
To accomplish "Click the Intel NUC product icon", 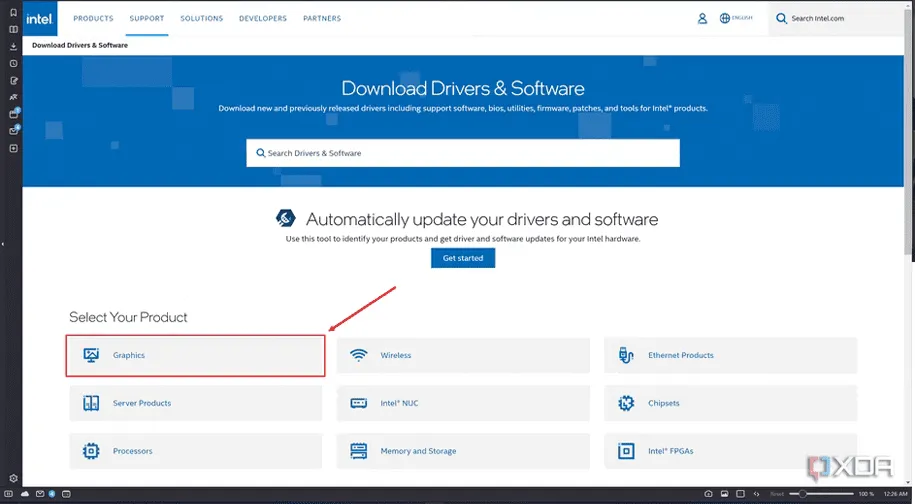I will point(359,403).
